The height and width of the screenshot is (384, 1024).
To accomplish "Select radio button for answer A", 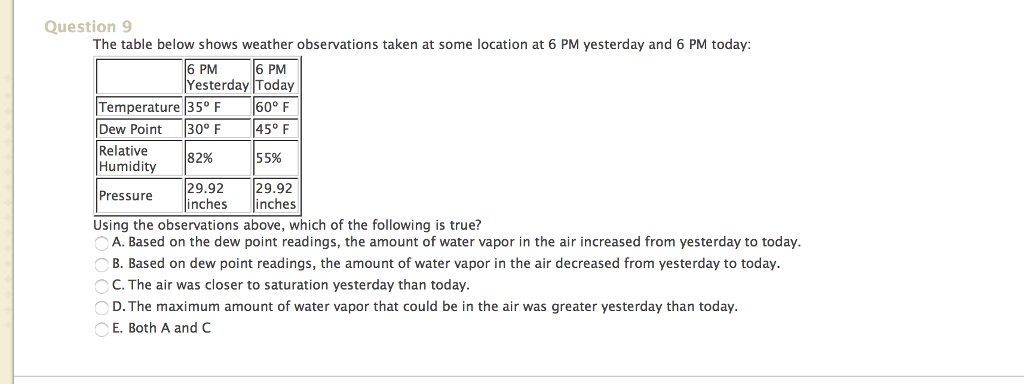I will 101,244.
